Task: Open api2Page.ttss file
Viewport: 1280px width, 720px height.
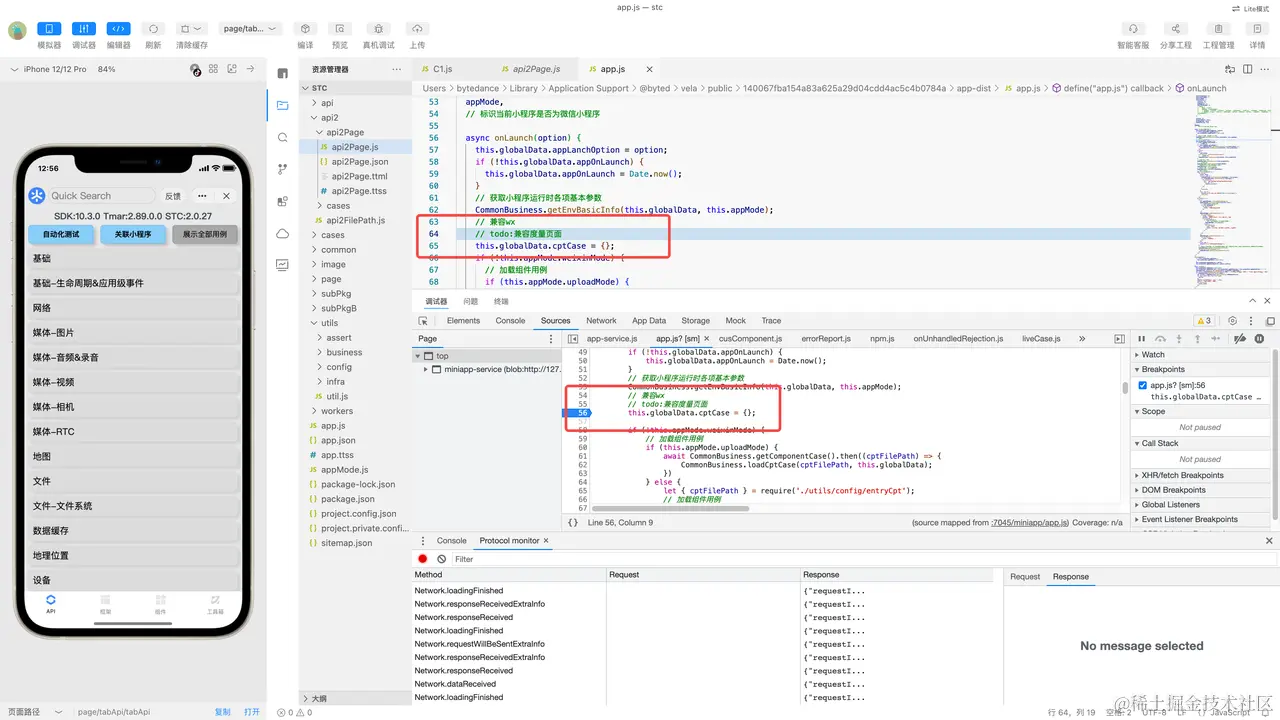Action: 355,191
